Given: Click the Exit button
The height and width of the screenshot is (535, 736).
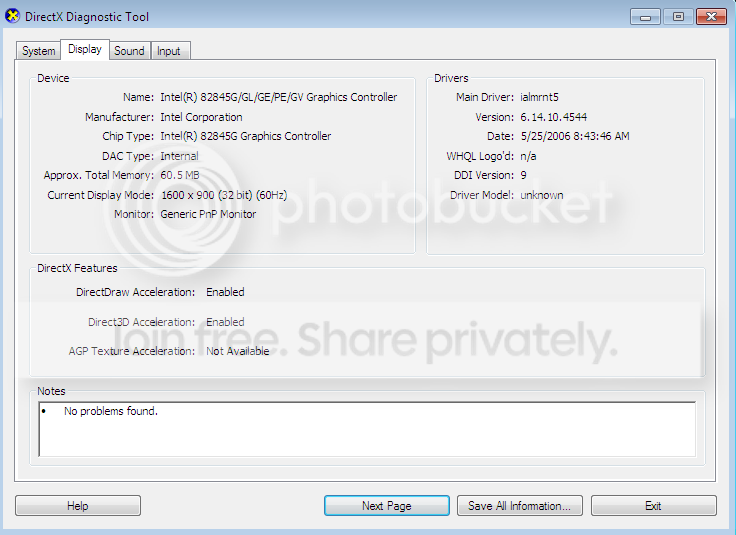Looking at the screenshot, I should (653, 505).
